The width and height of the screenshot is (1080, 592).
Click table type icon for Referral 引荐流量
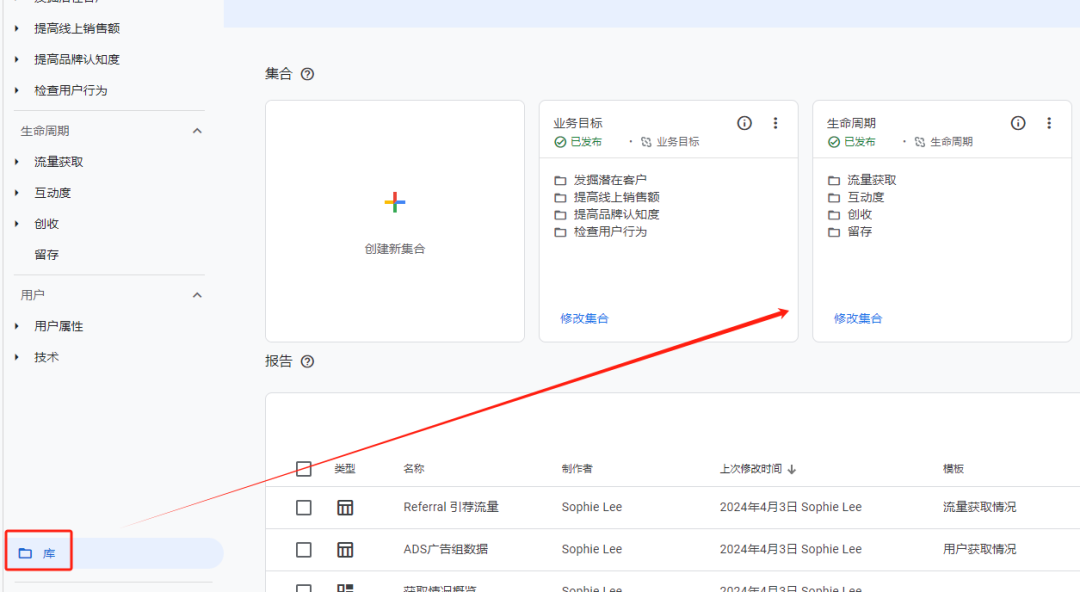point(345,508)
